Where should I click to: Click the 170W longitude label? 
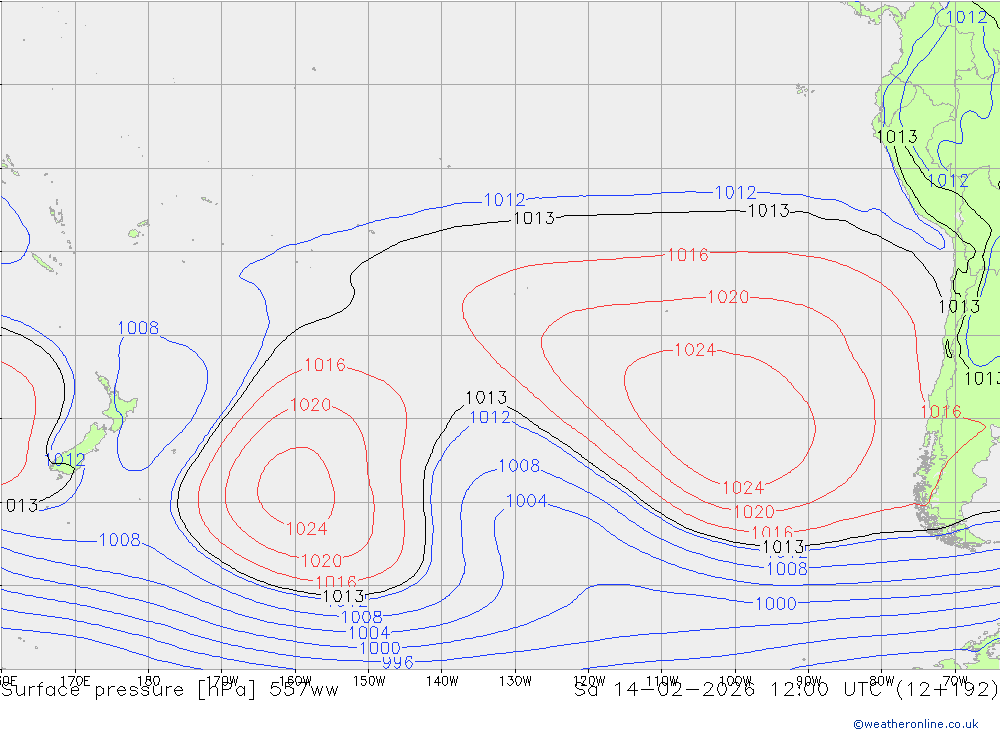click(x=222, y=681)
